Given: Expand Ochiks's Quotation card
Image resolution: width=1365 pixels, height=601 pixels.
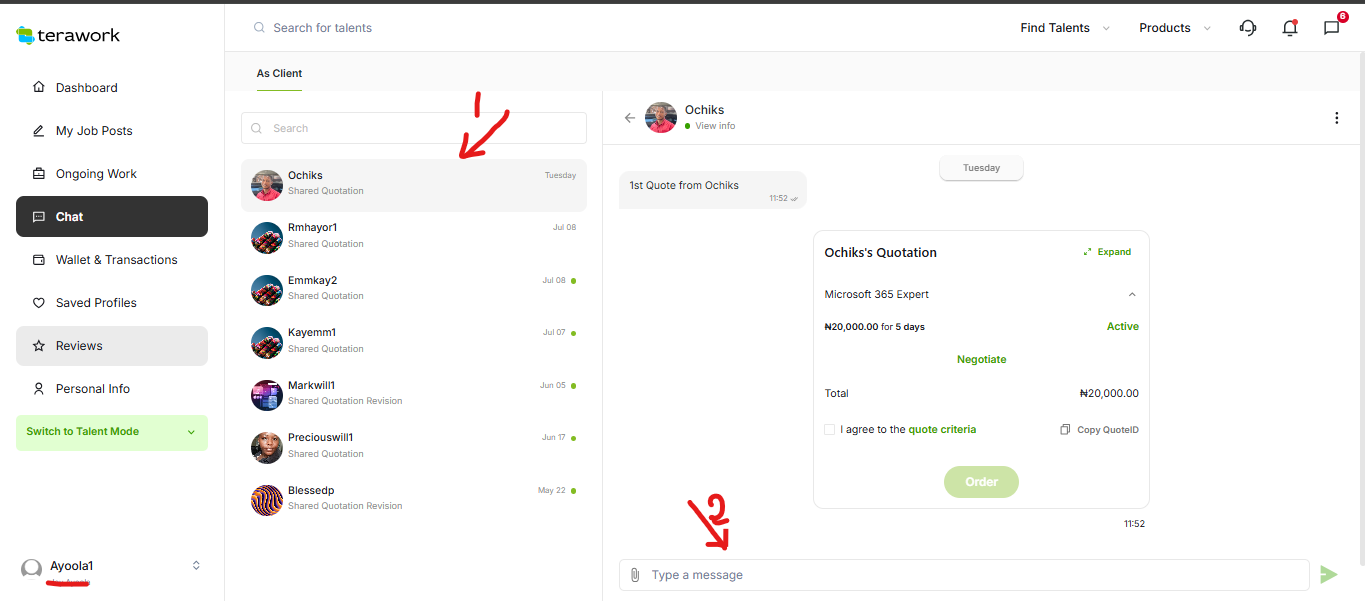Looking at the screenshot, I should 1107,252.
